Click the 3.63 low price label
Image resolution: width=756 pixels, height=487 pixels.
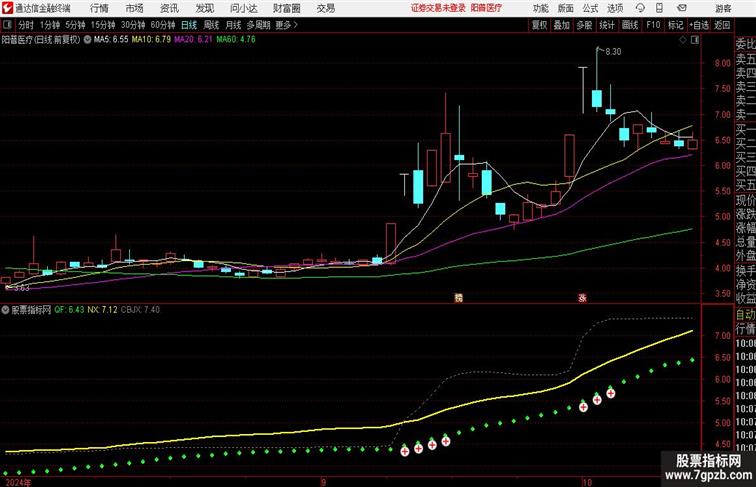(x=22, y=288)
